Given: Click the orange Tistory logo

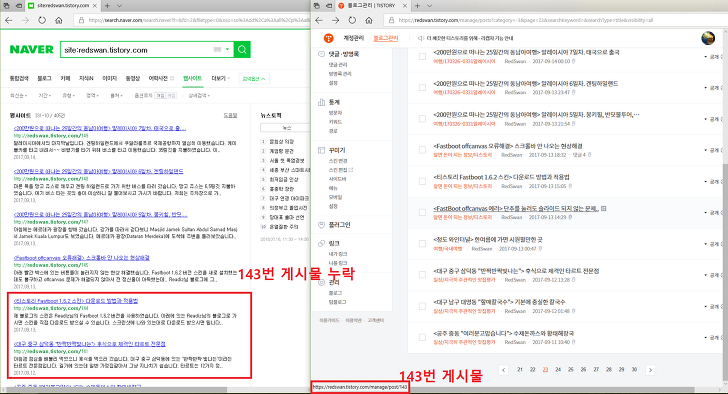Looking at the screenshot, I should [328, 38].
